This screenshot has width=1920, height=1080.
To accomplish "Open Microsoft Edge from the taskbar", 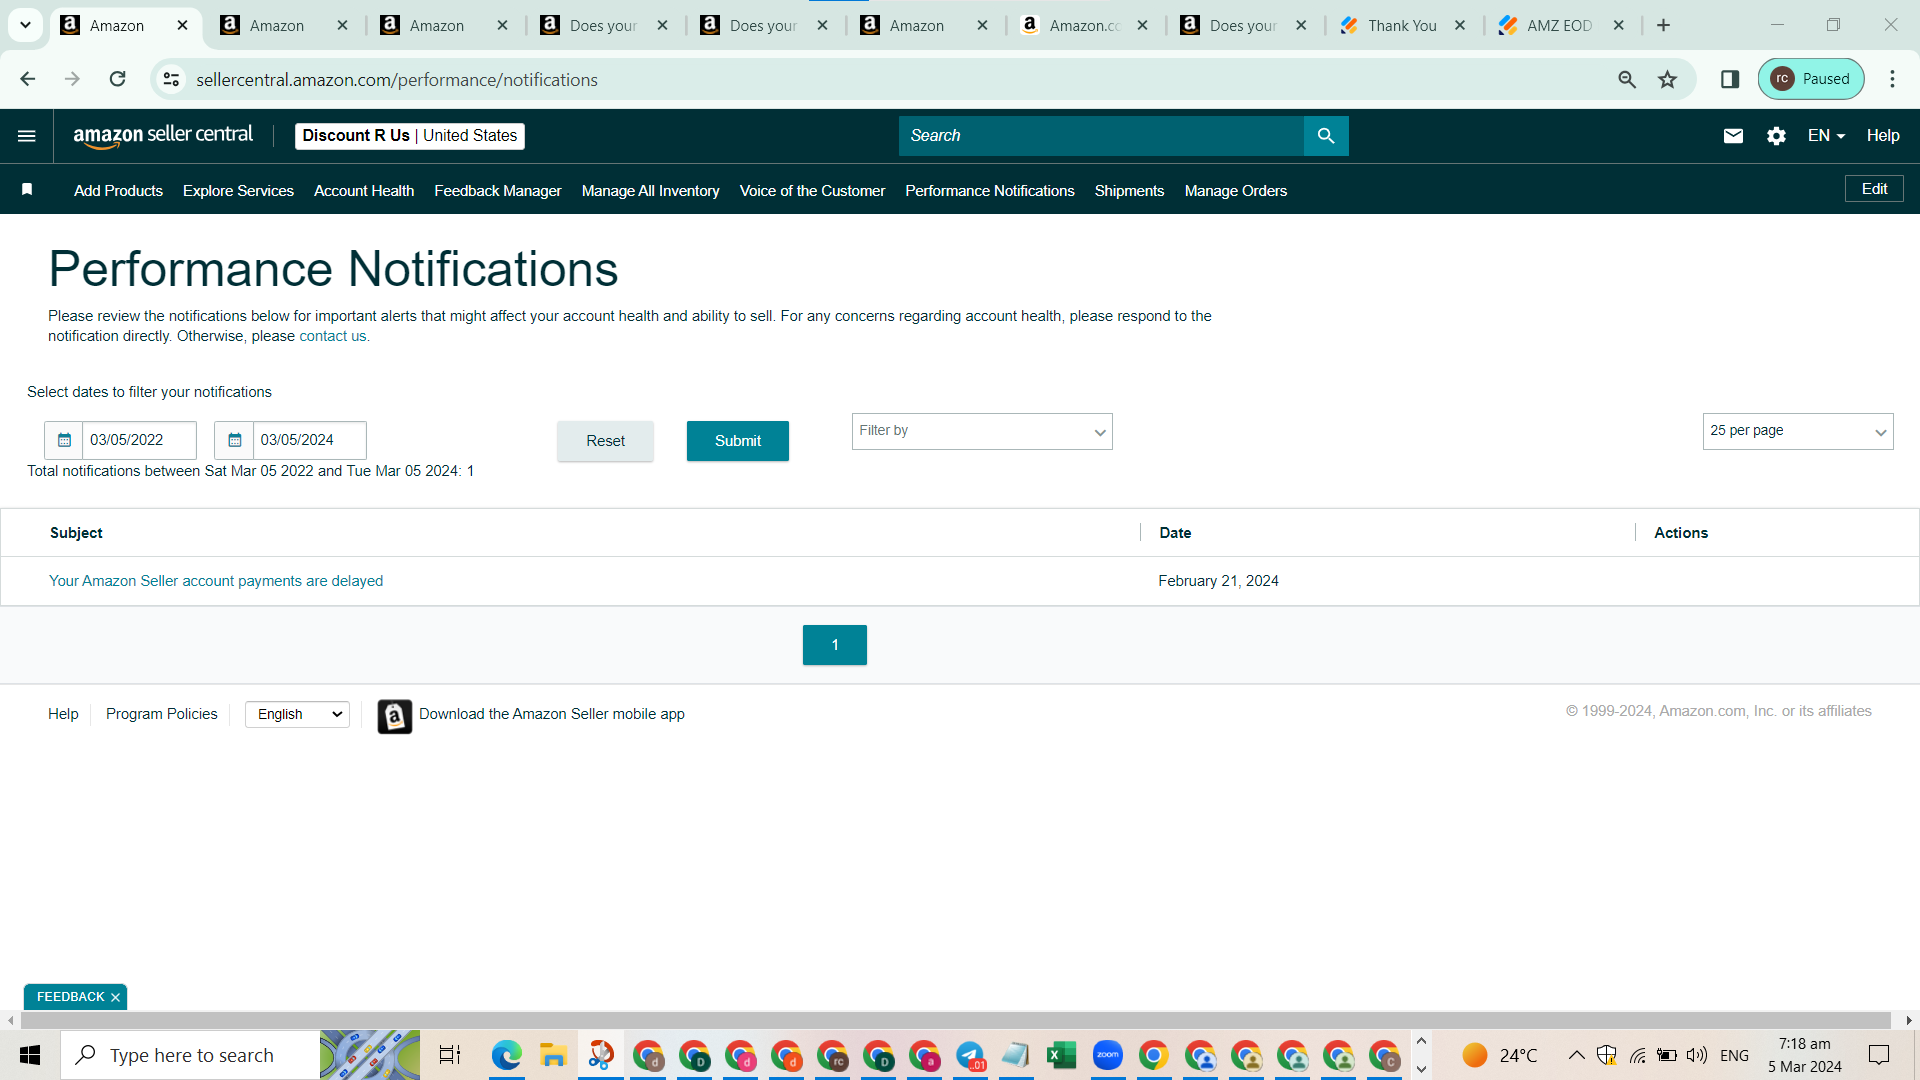I will (506, 1055).
